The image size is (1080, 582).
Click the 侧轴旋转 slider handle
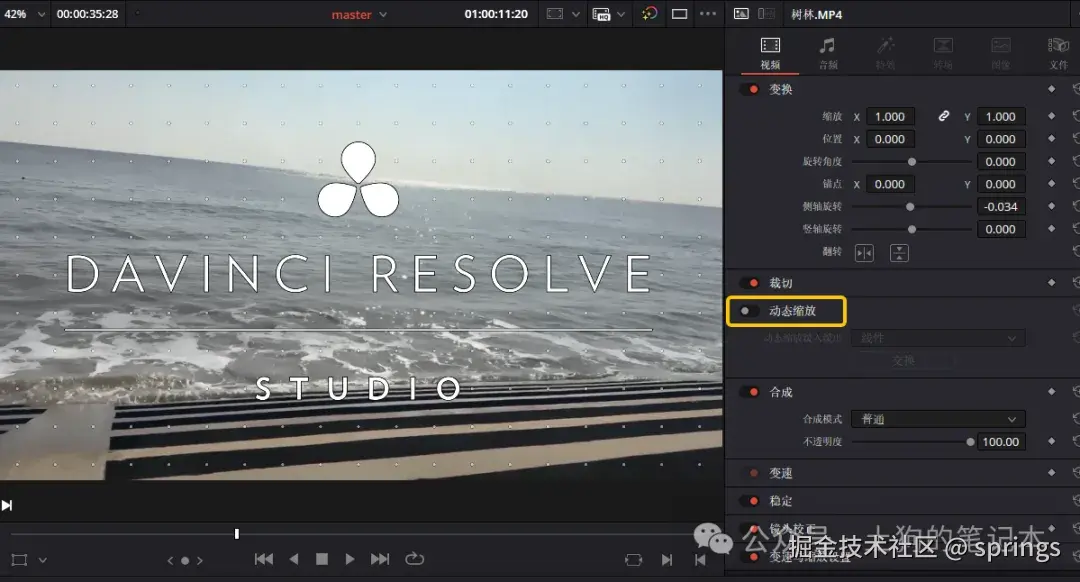910,207
